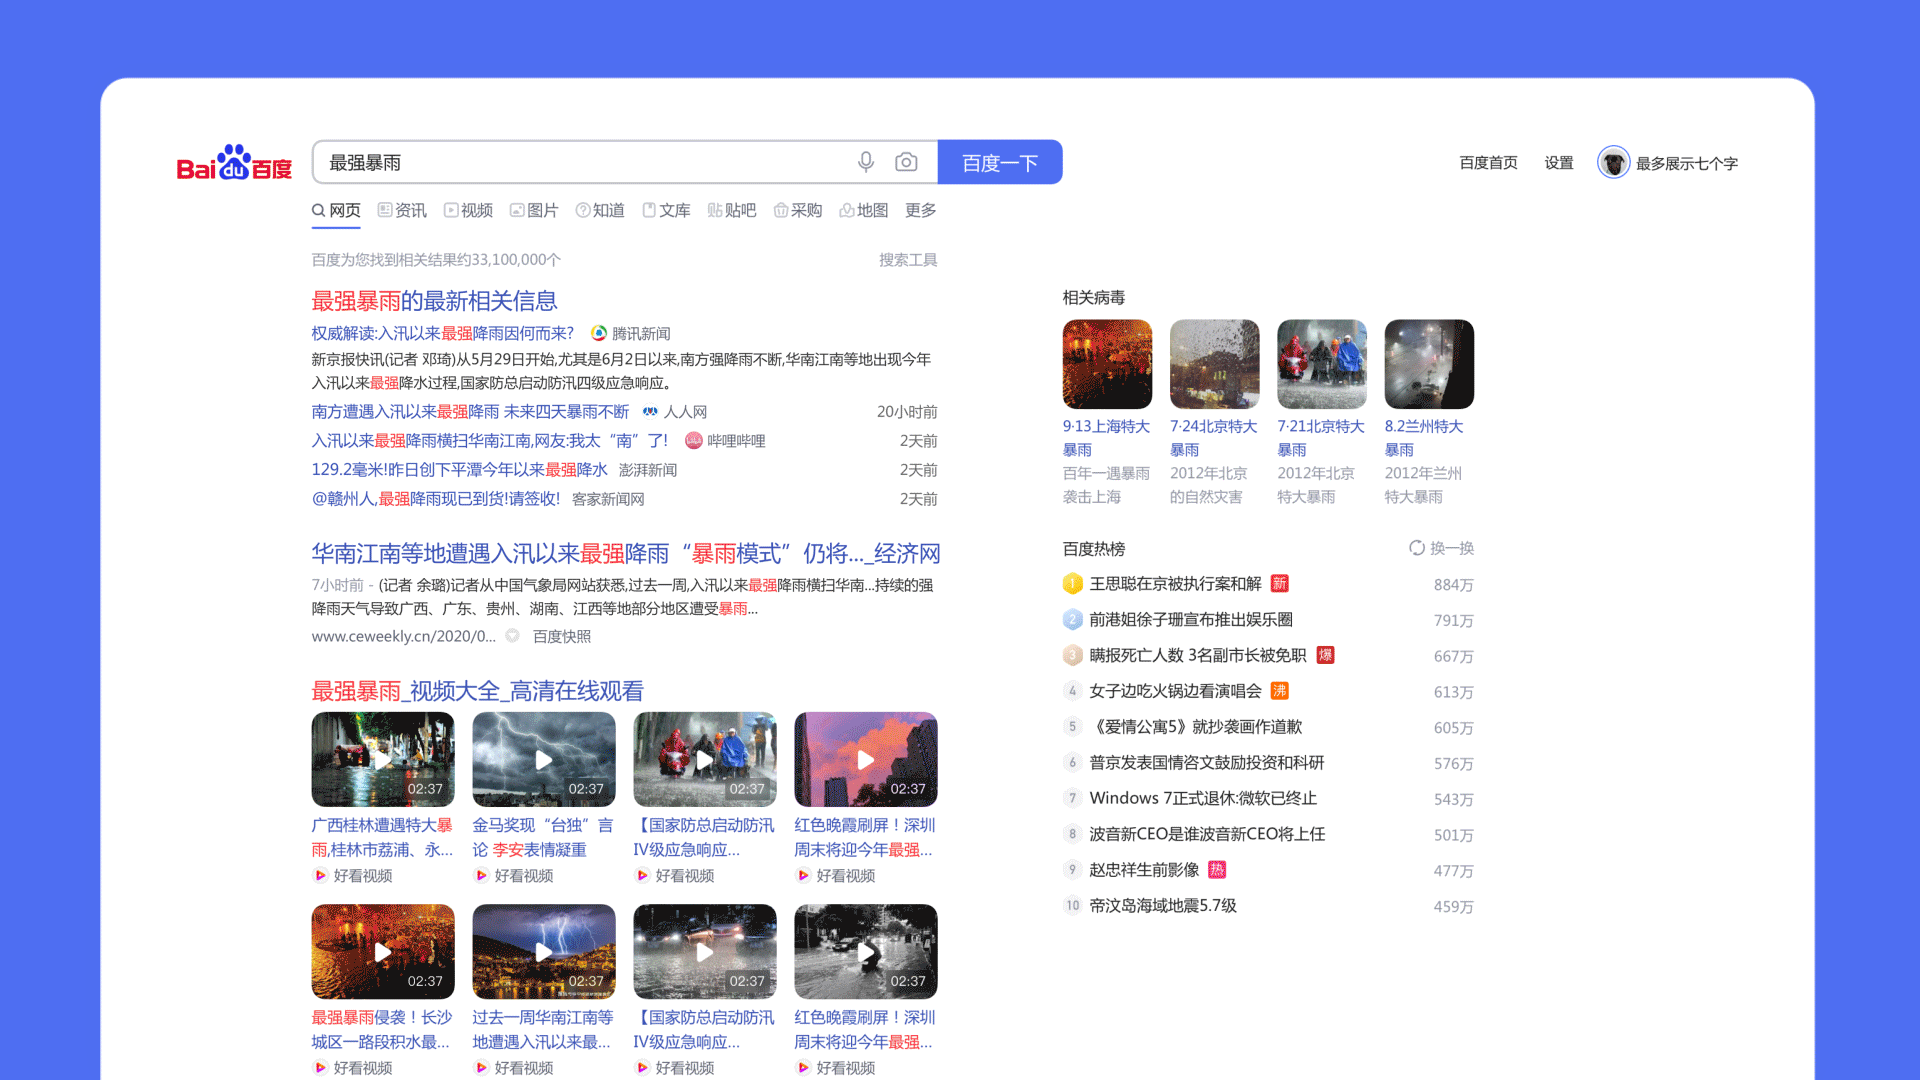Open the 9·13上海特大暴雨 thumbnail
Screen dimensions: 1920x1080
click(x=1107, y=364)
